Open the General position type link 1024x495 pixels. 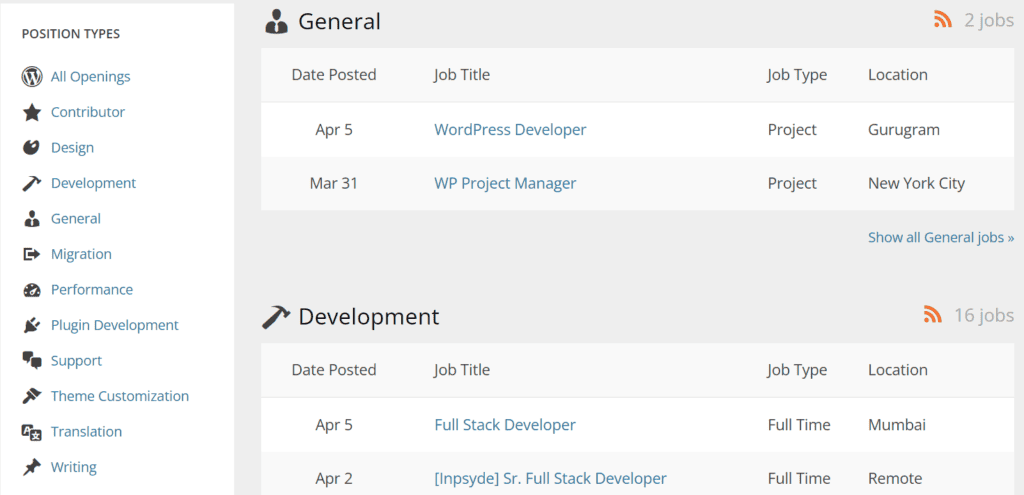point(76,219)
